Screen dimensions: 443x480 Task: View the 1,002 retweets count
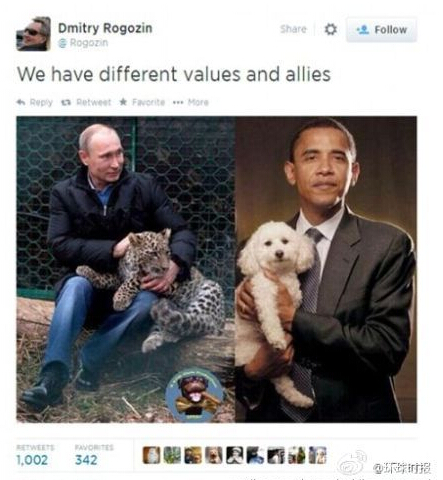(32, 460)
